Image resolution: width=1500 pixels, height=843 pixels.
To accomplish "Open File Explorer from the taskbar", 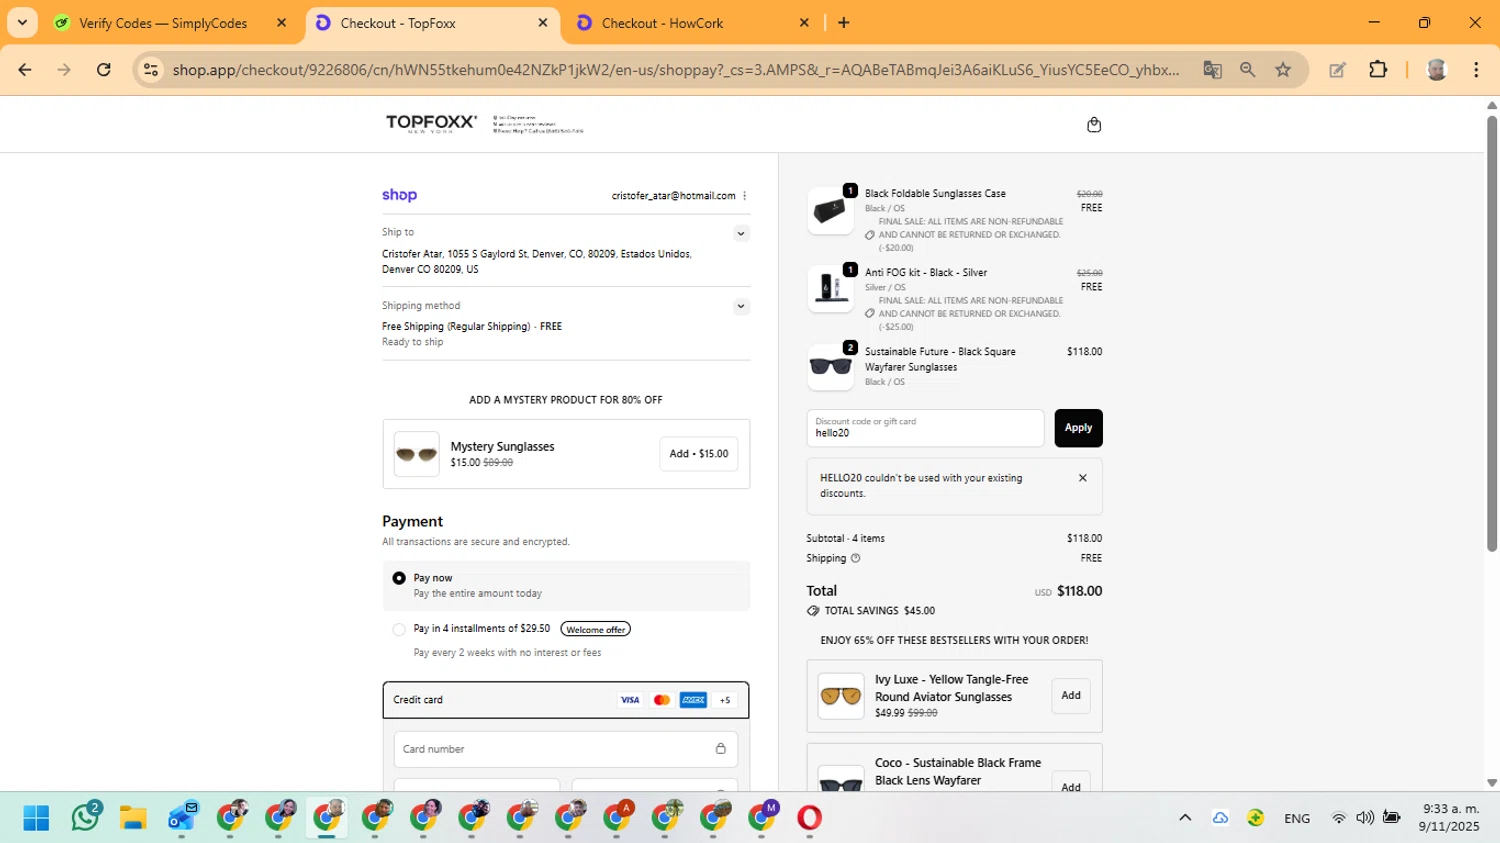I will (x=133, y=818).
